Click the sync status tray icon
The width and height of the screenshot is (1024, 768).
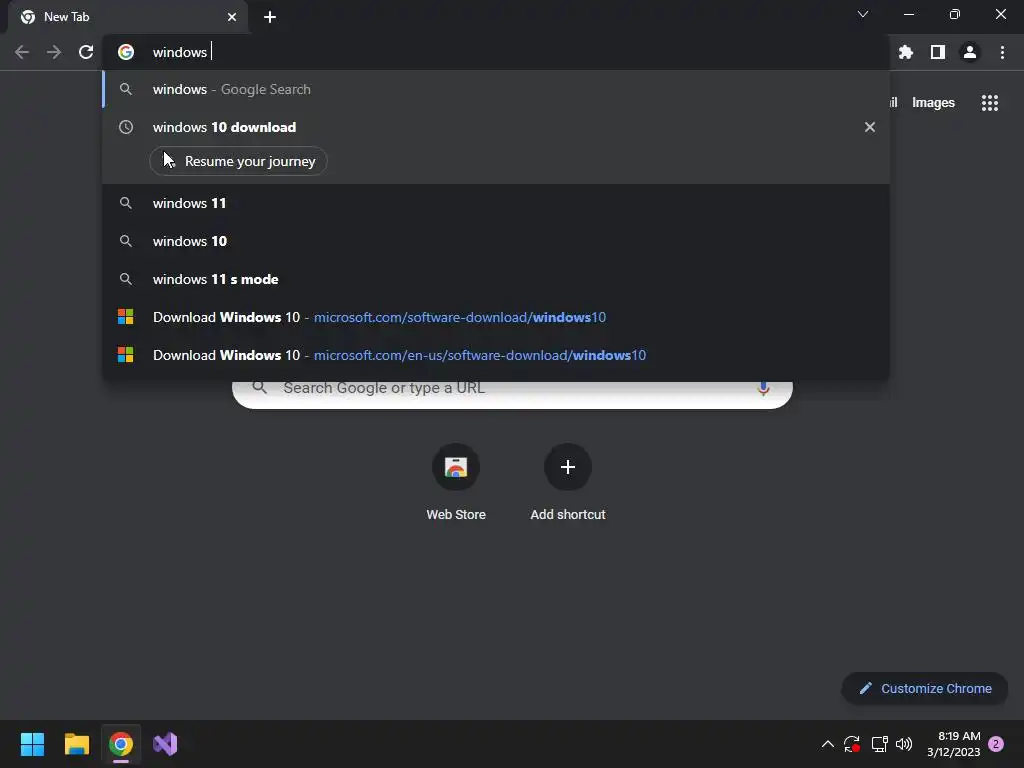pos(852,744)
